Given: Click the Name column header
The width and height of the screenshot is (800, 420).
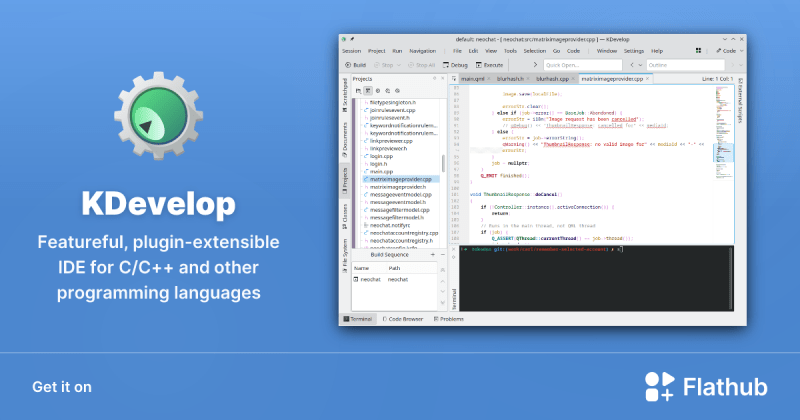Looking at the screenshot, I should click(369, 268).
